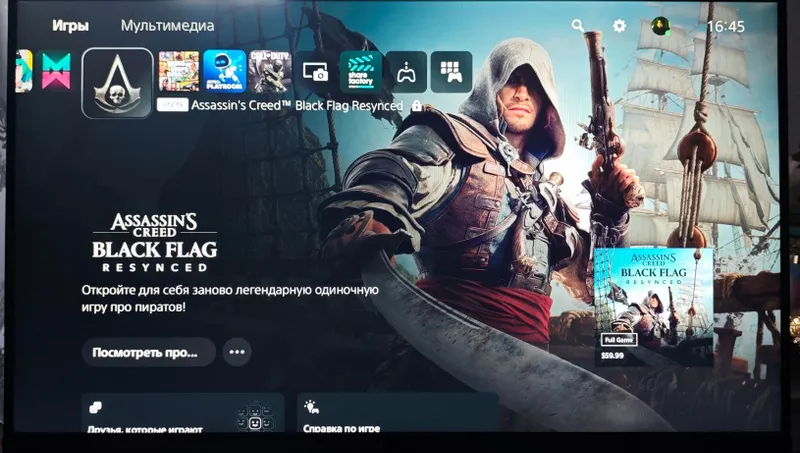The image size is (800, 453).
Task: Click the Assassin's Creed Black Flag Resynced title text
Action: [297, 106]
